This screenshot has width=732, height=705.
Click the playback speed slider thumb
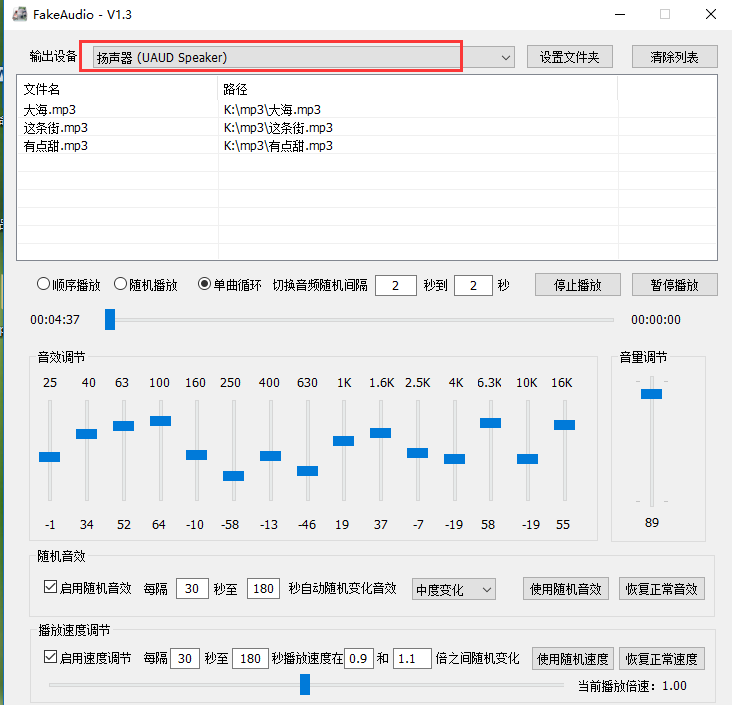click(x=305, y=684)
